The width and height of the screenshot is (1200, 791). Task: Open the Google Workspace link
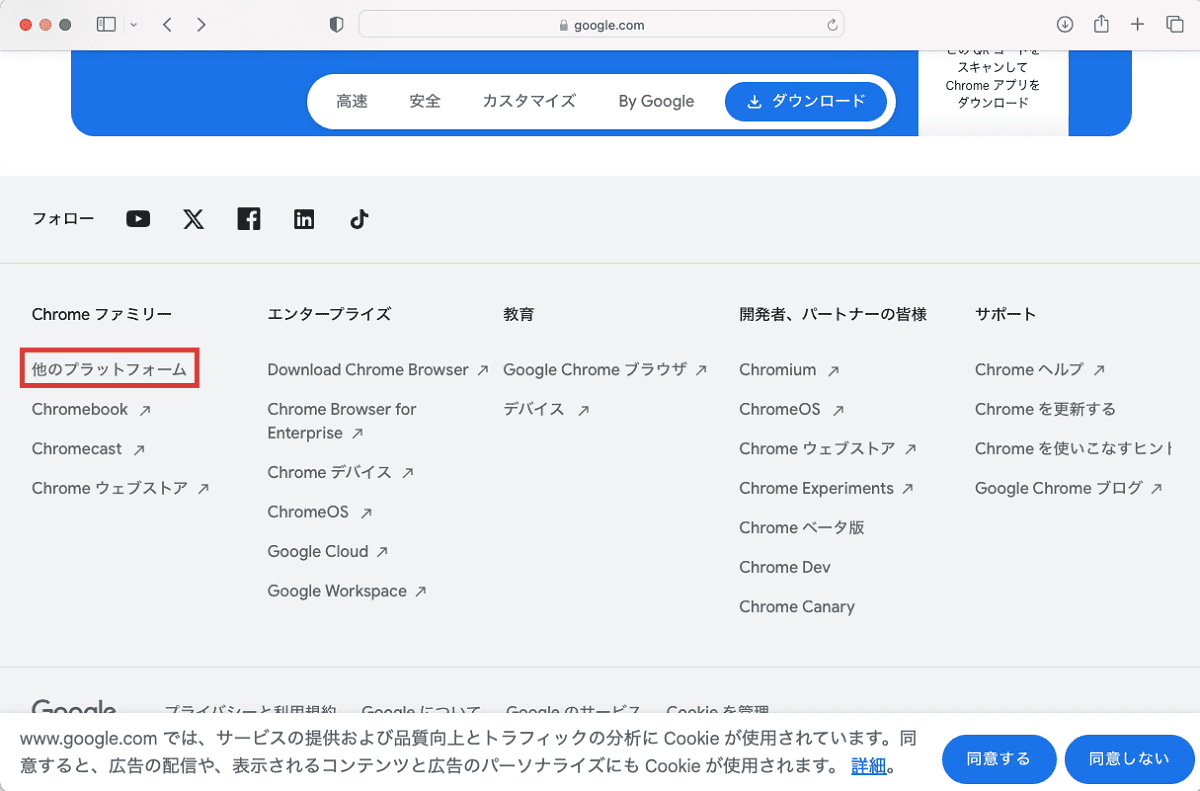pos(347,591)
